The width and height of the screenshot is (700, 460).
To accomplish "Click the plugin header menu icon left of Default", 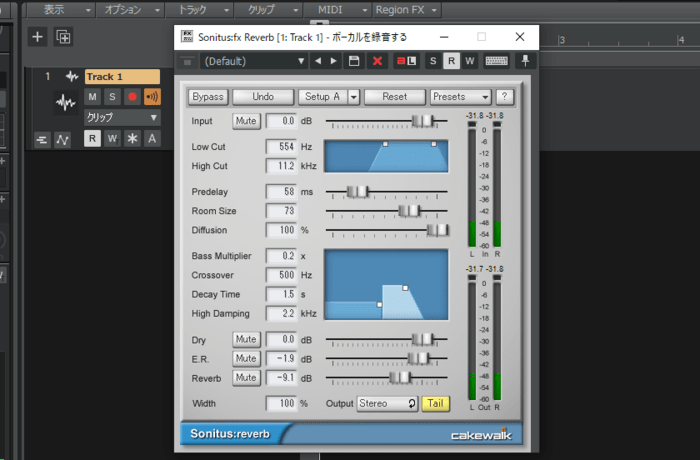I will tap(188, 62).
